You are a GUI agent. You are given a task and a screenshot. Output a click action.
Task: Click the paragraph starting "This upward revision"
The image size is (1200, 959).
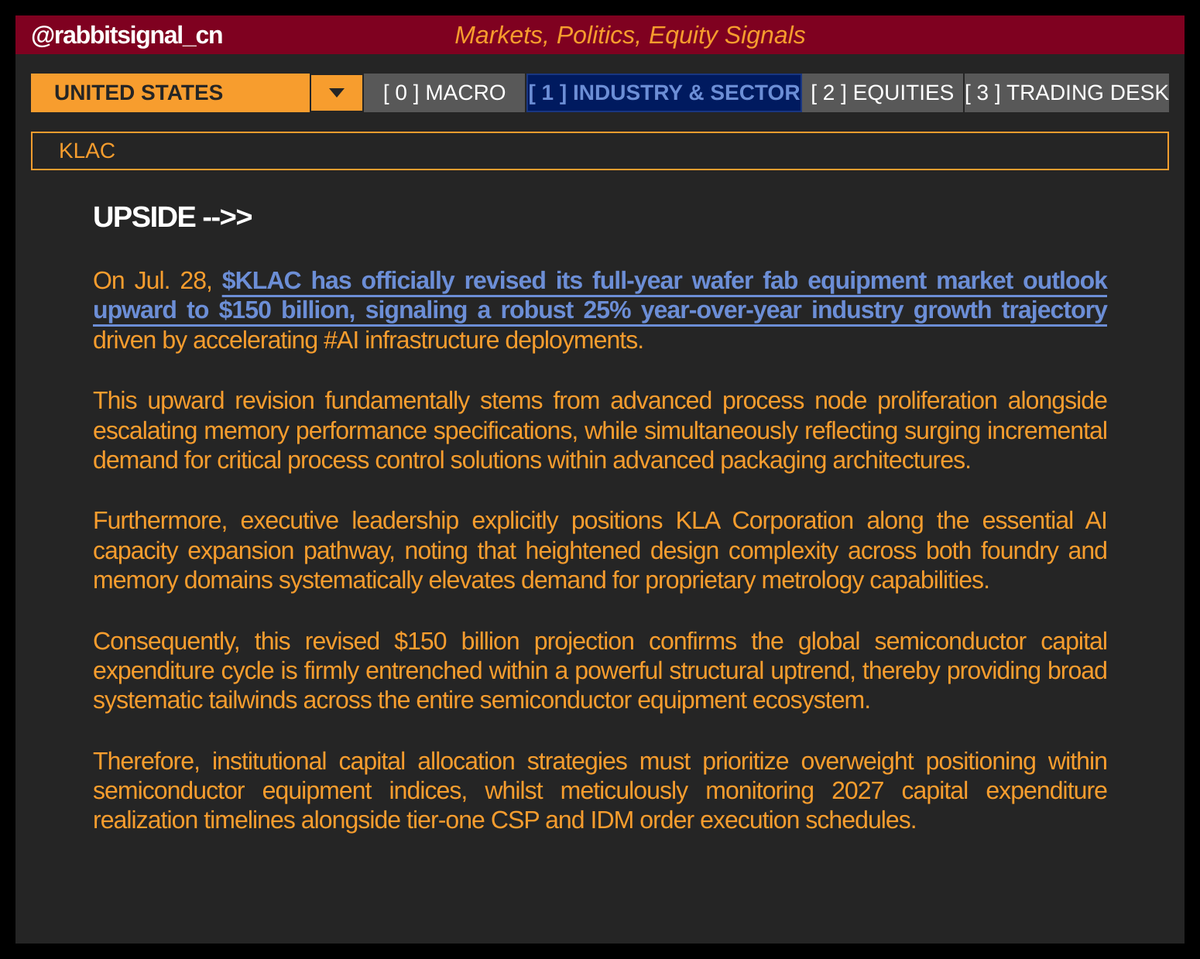[600, 431]
